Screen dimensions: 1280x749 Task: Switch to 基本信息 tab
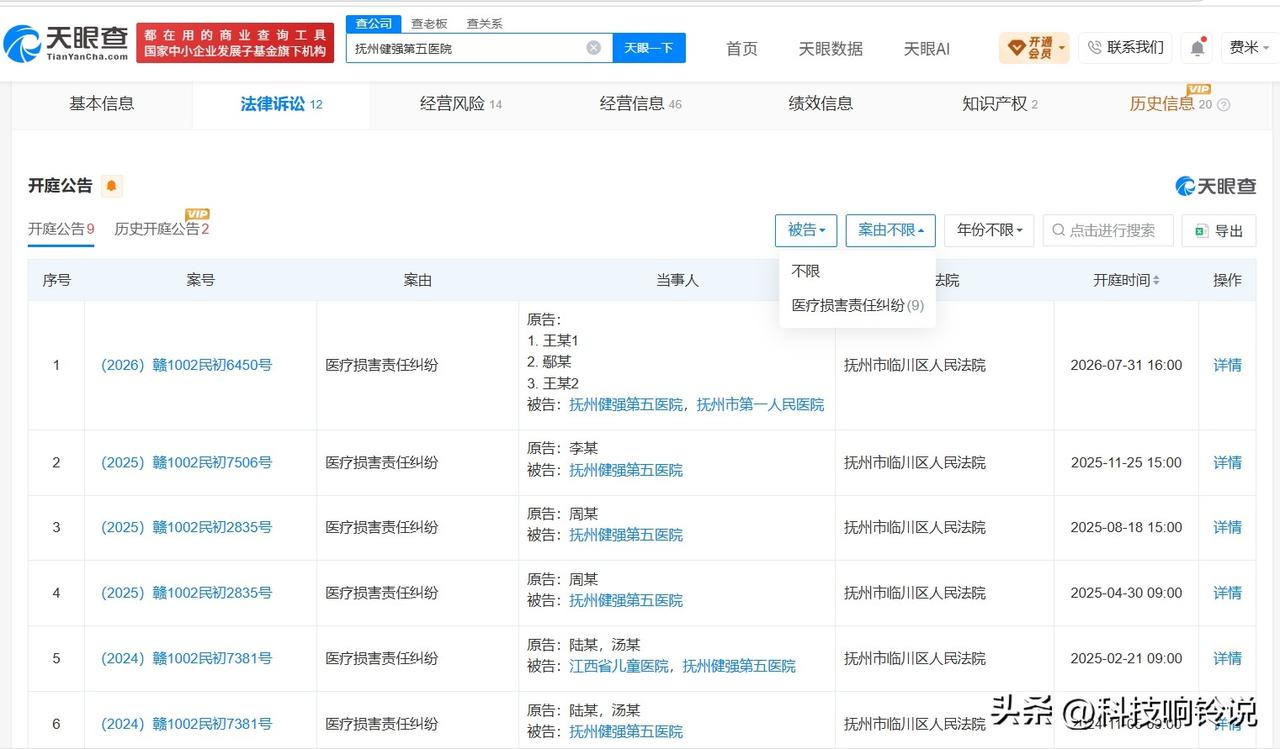pos(101,103)
